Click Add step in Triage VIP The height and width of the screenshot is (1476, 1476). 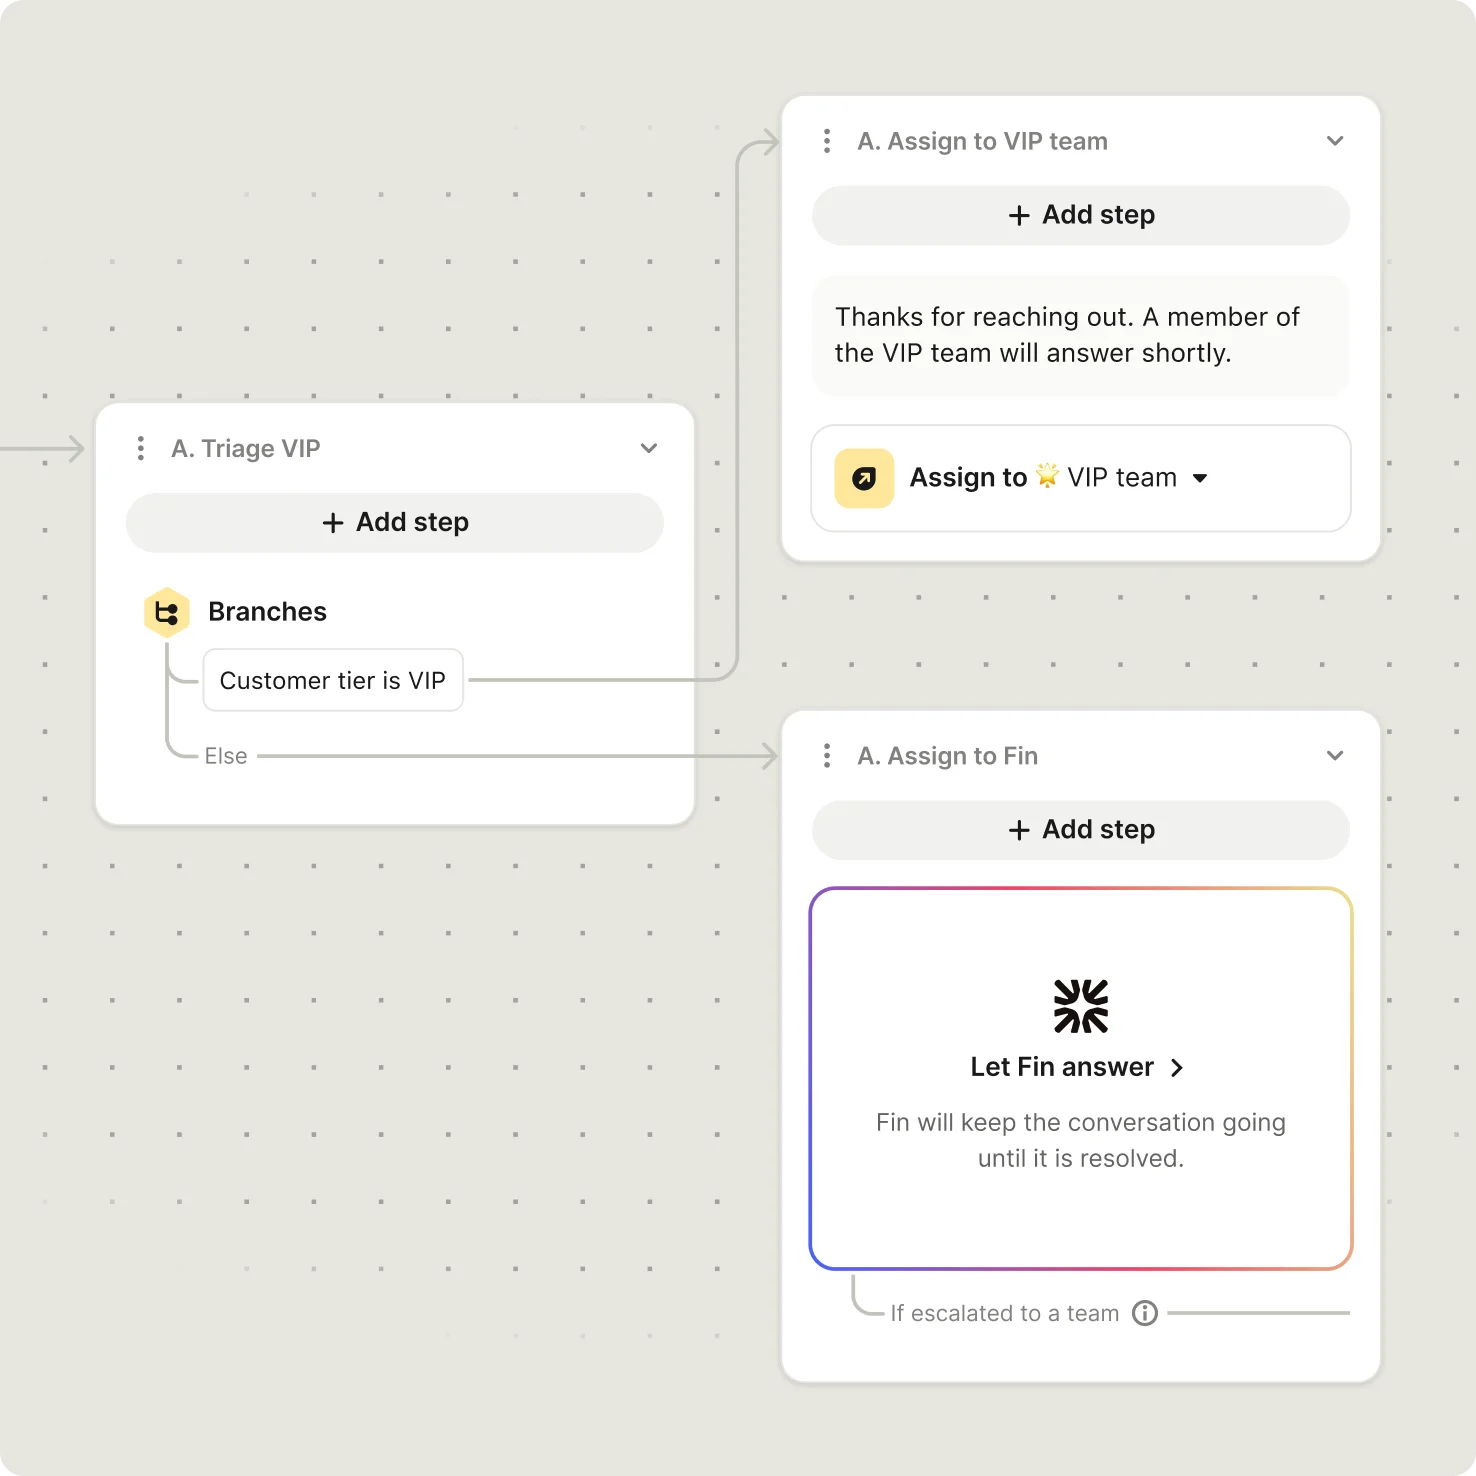395,522
